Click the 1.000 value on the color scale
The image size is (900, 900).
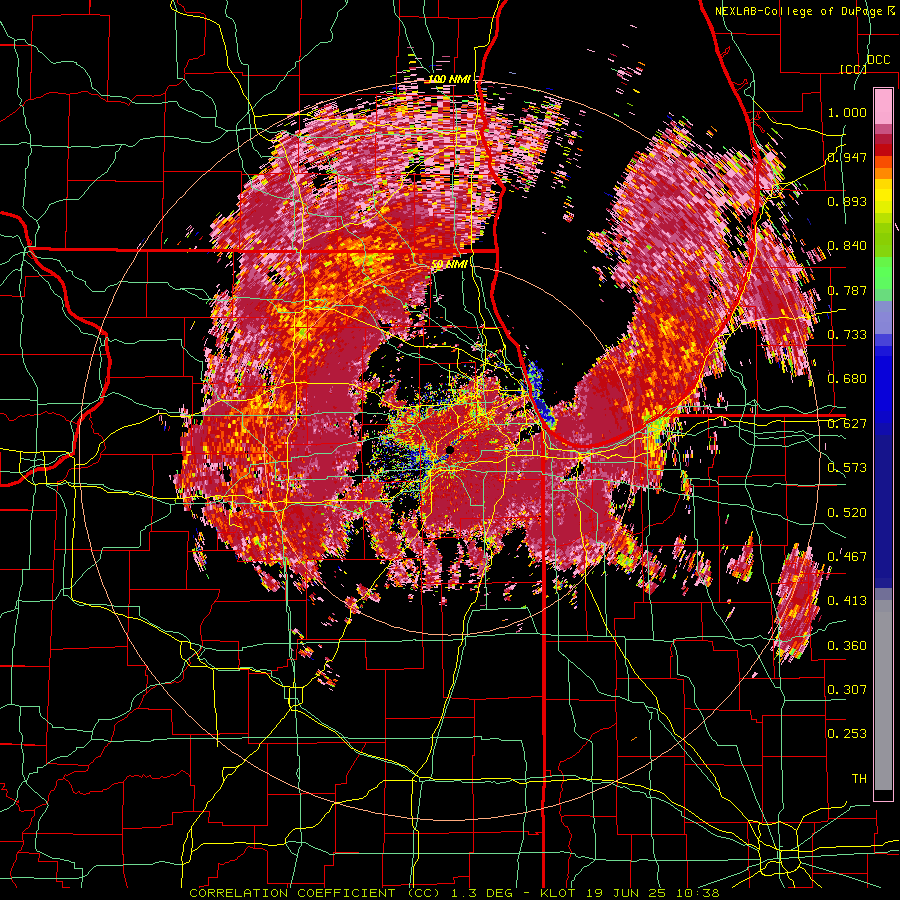coord(847,112)
